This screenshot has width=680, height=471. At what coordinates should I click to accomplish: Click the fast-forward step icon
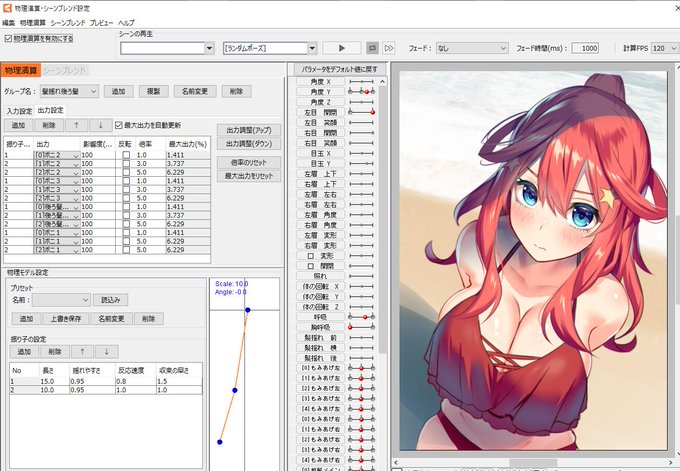click(389, 48)
